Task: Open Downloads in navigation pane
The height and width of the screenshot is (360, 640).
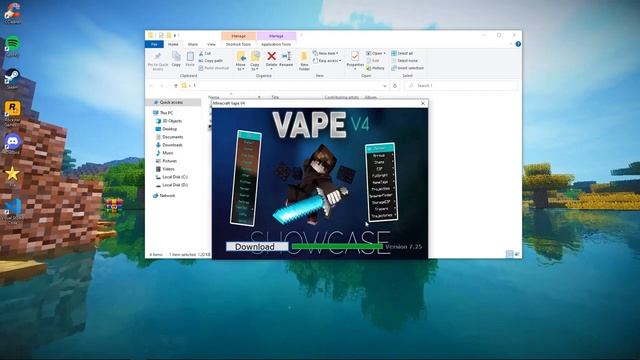Action: click(172, 145)
